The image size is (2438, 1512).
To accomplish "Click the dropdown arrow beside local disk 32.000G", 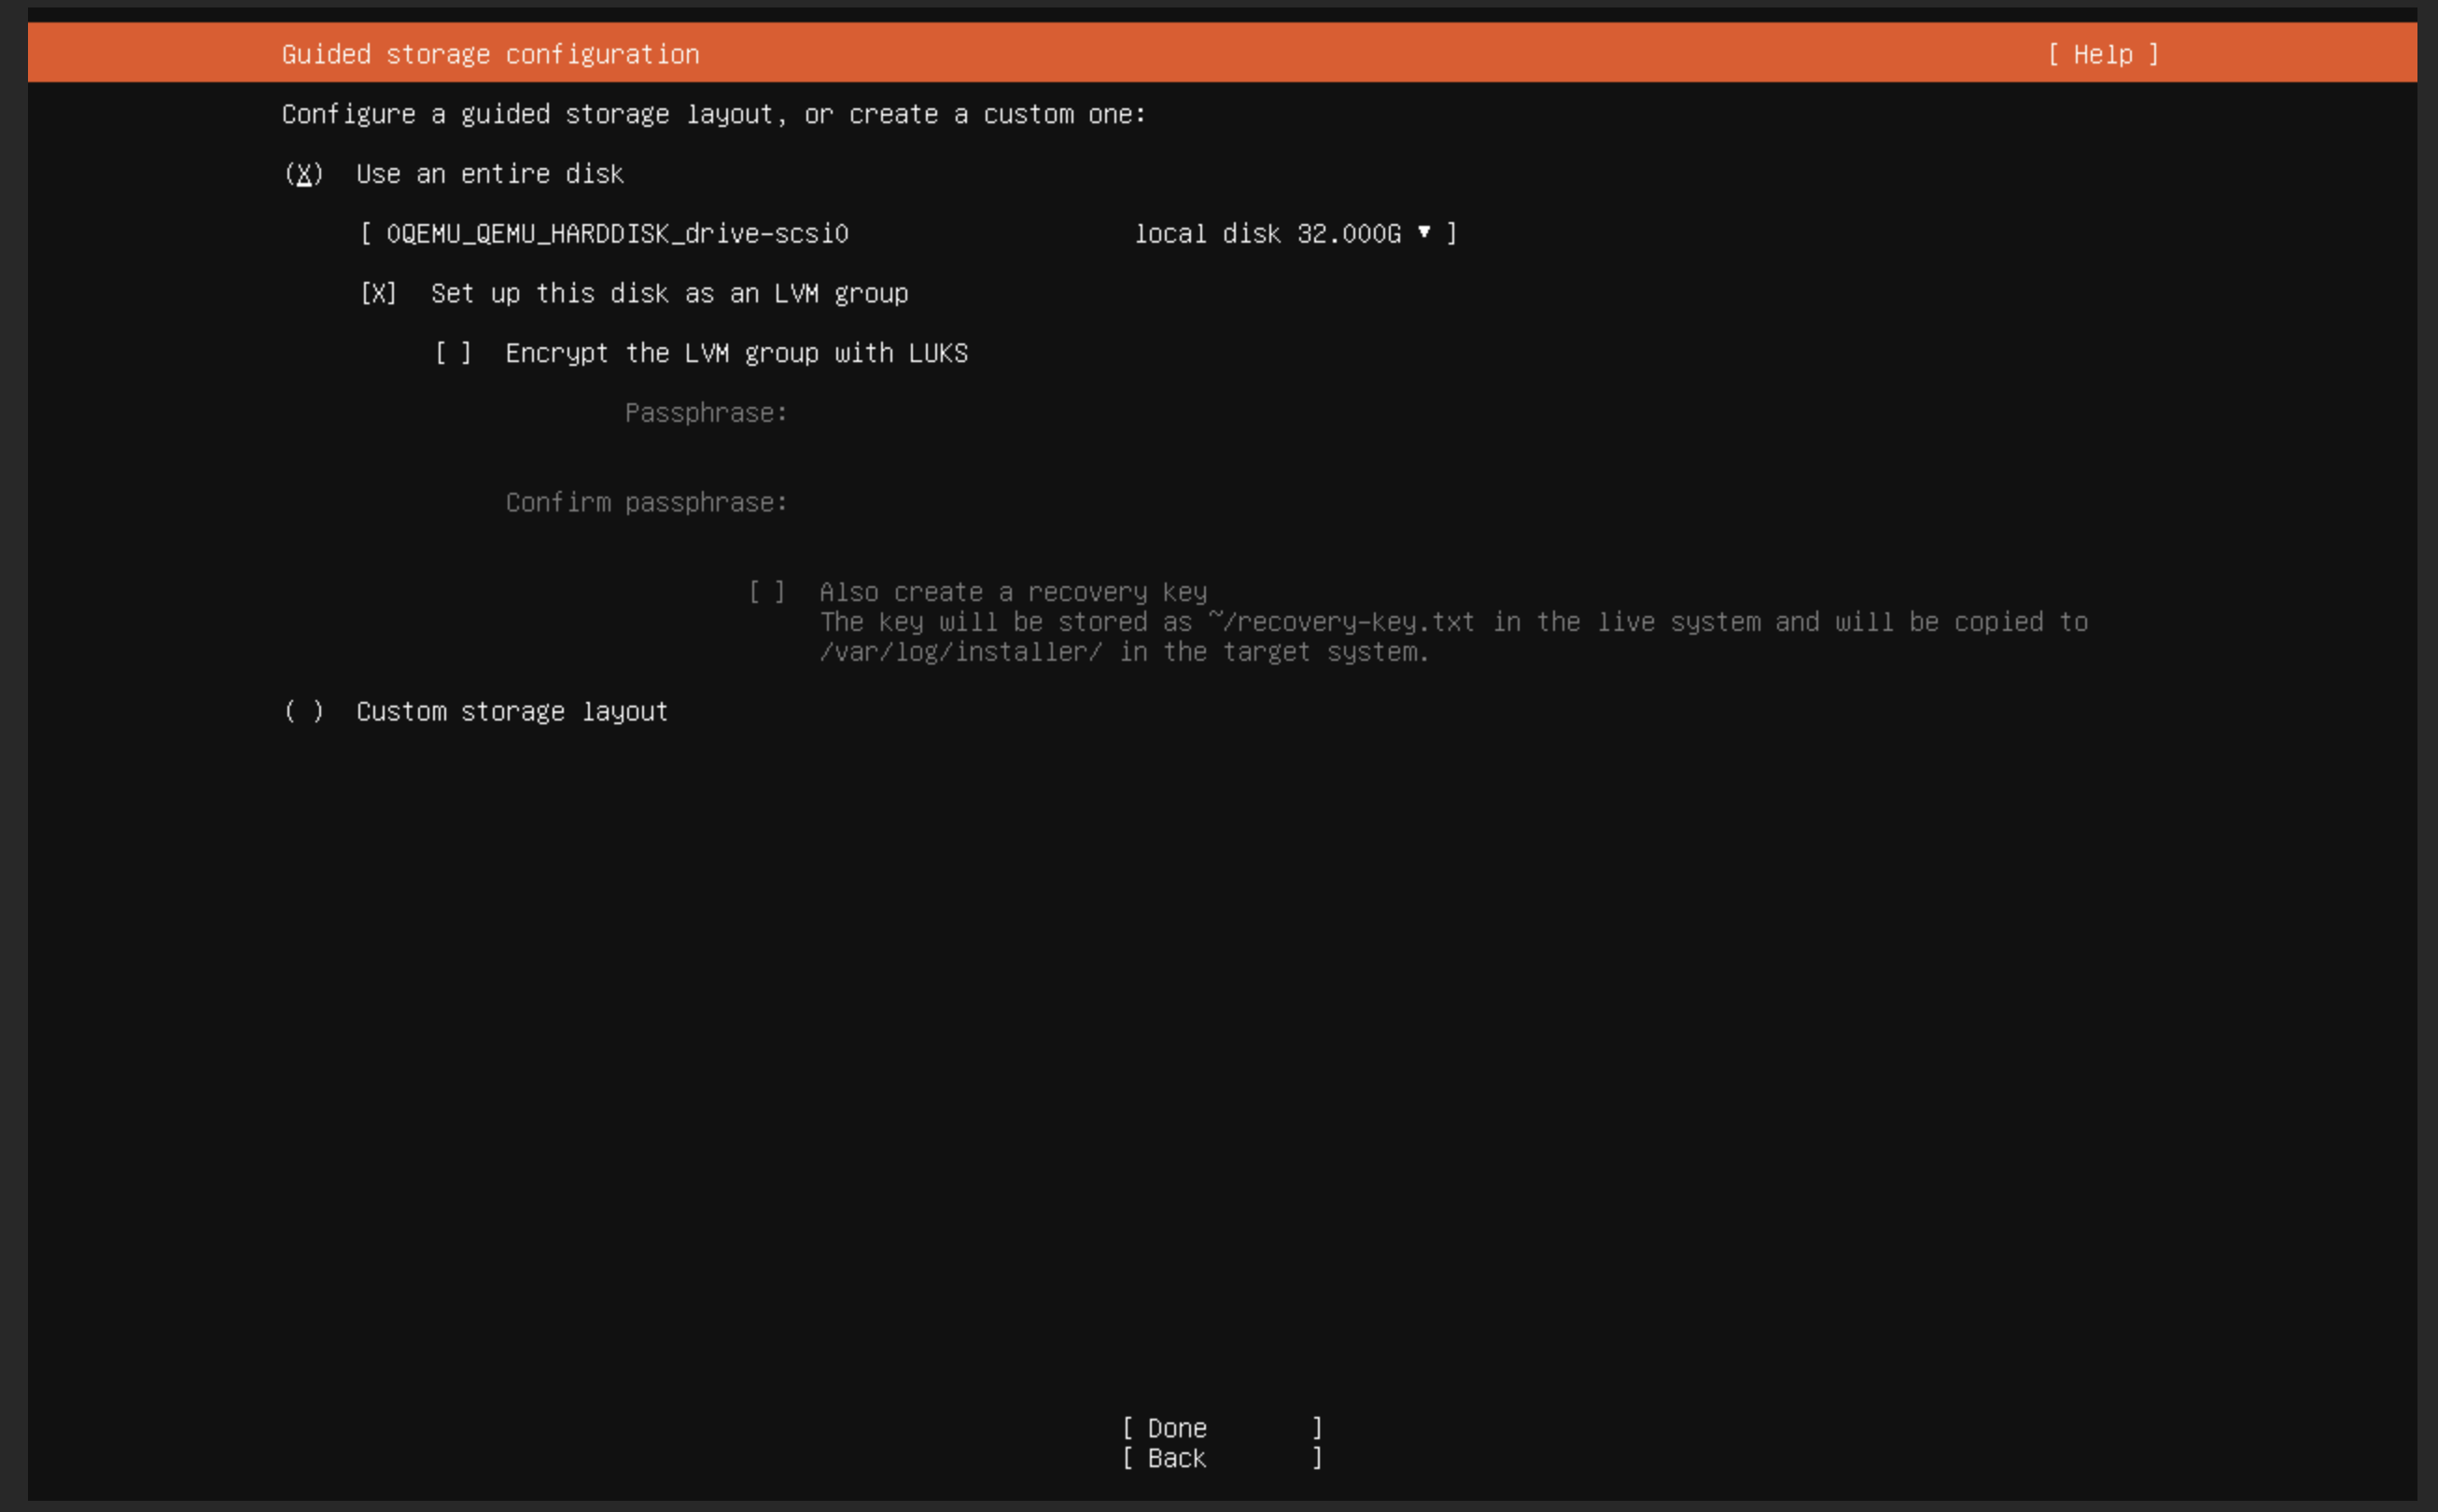I will pos(1424,233).
